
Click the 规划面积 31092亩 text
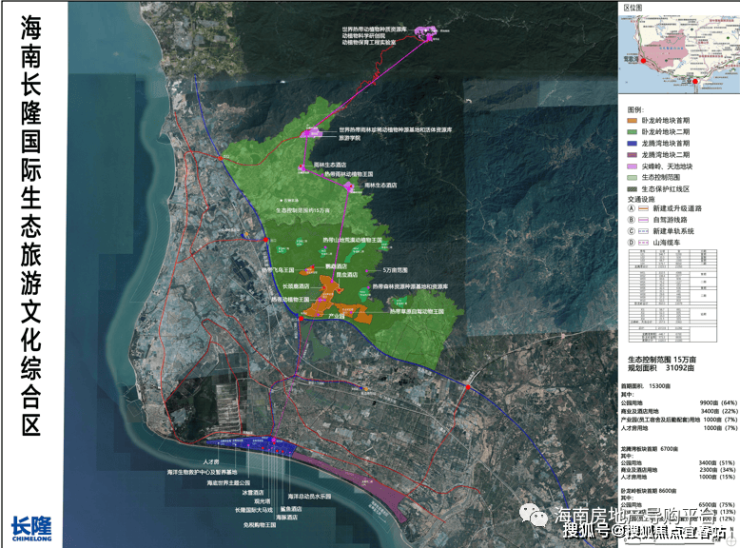(x=661, y=368)
